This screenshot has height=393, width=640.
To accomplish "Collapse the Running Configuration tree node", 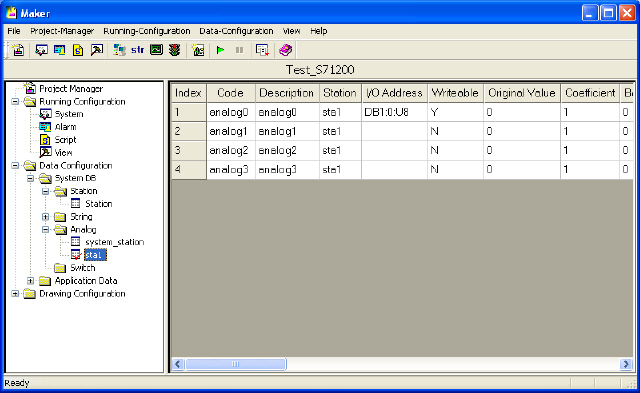I will 15,102.
